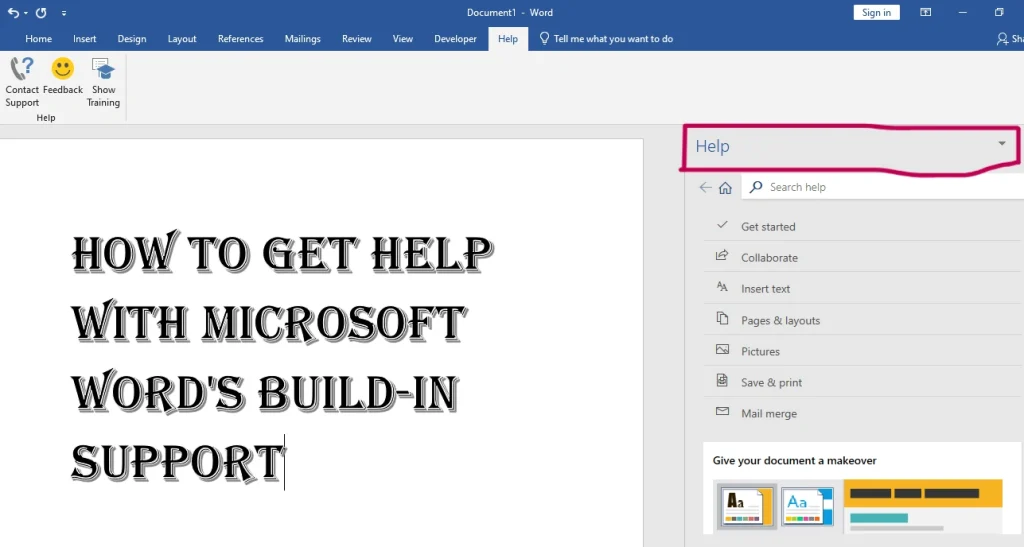Switch to the Design tab
Image resolution: width=1024 pixels, height=547 pixels.
pyautogui.click(x=132, y=39)
